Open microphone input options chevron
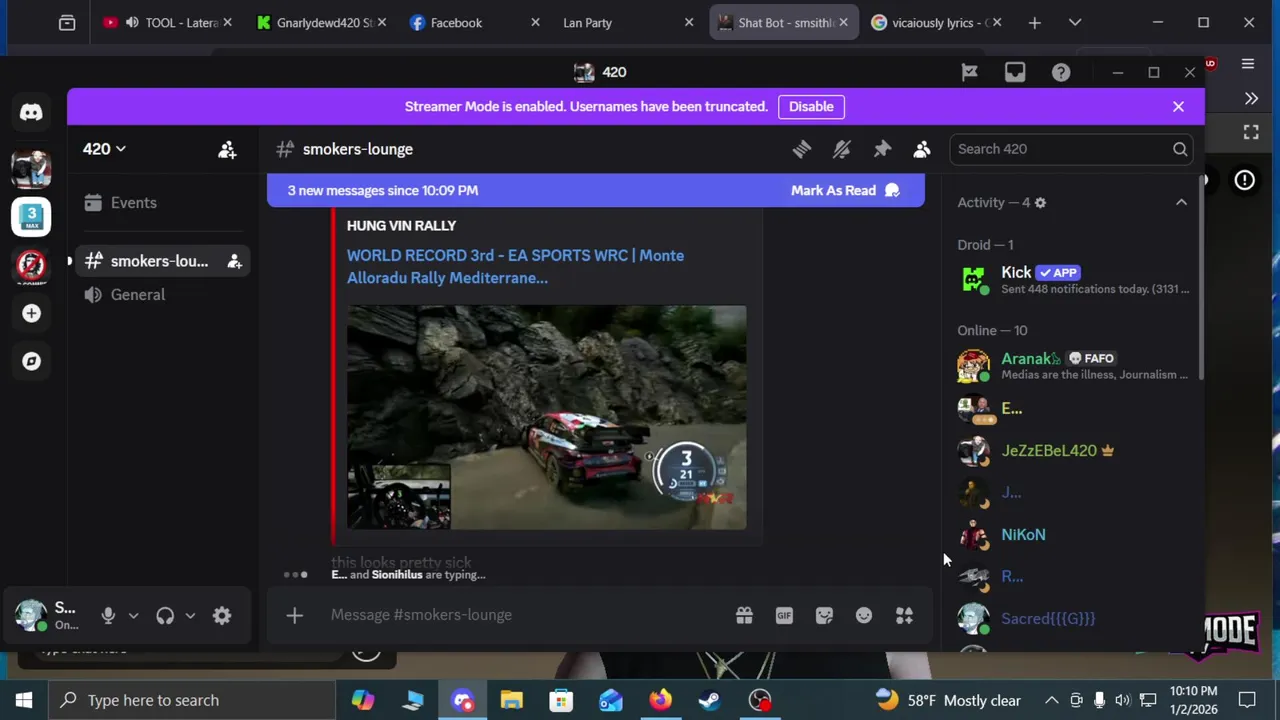Viewport: 1280px width, 720px height. (x=133, y=616)
